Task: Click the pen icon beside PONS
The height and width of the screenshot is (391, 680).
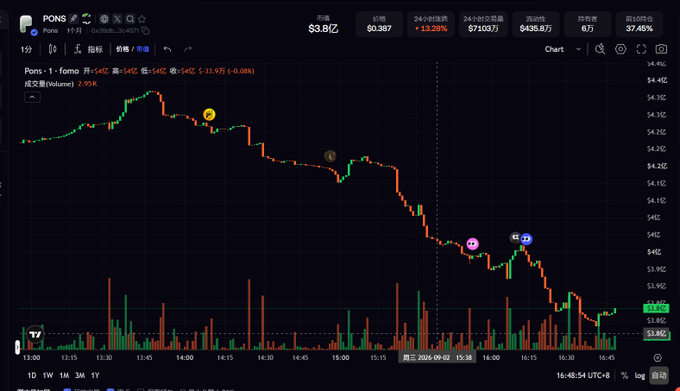Action: tap(74, 19)
